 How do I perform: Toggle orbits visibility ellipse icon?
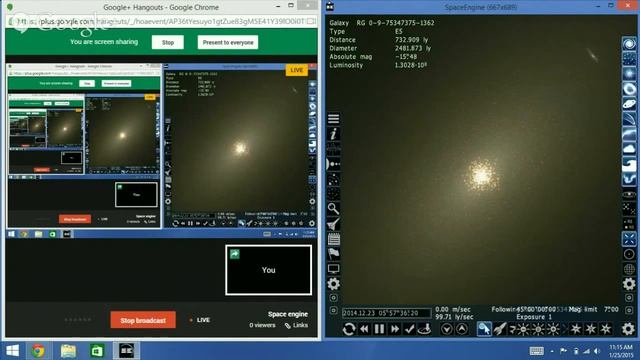pos(629,194)
